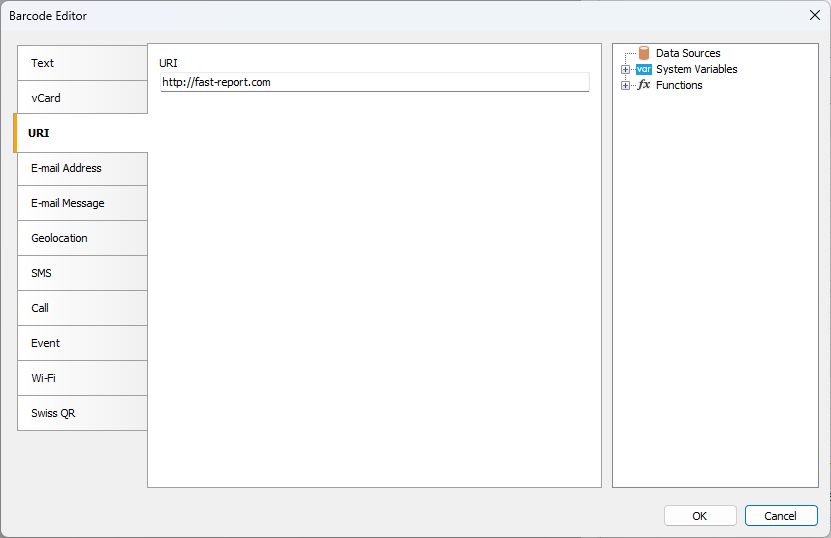The height and width of the screenshot is (538, 831).
Task: Select Data Sources in the tree
Action: tap(688, 53)
